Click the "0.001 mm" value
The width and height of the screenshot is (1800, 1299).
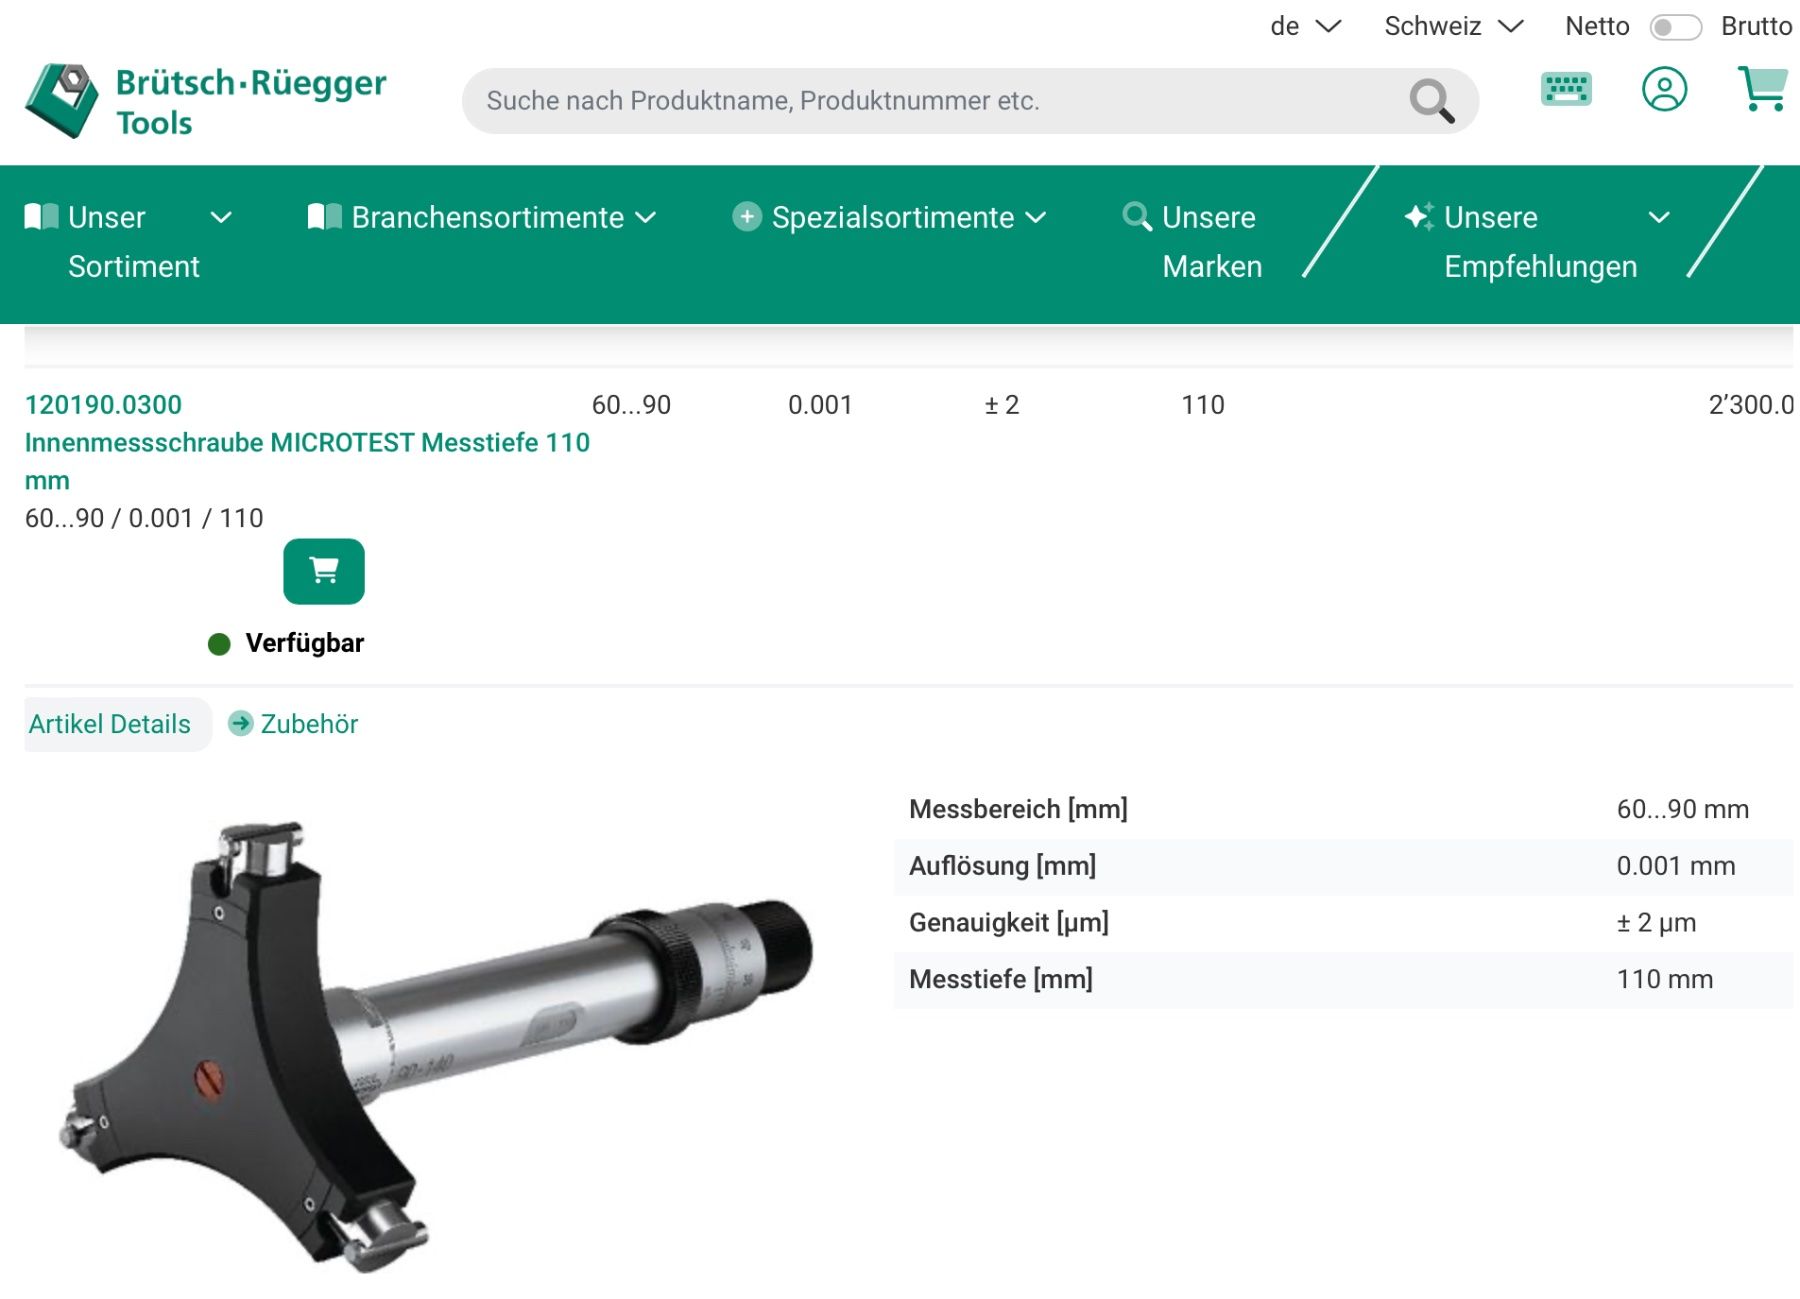coord(1676,866)
